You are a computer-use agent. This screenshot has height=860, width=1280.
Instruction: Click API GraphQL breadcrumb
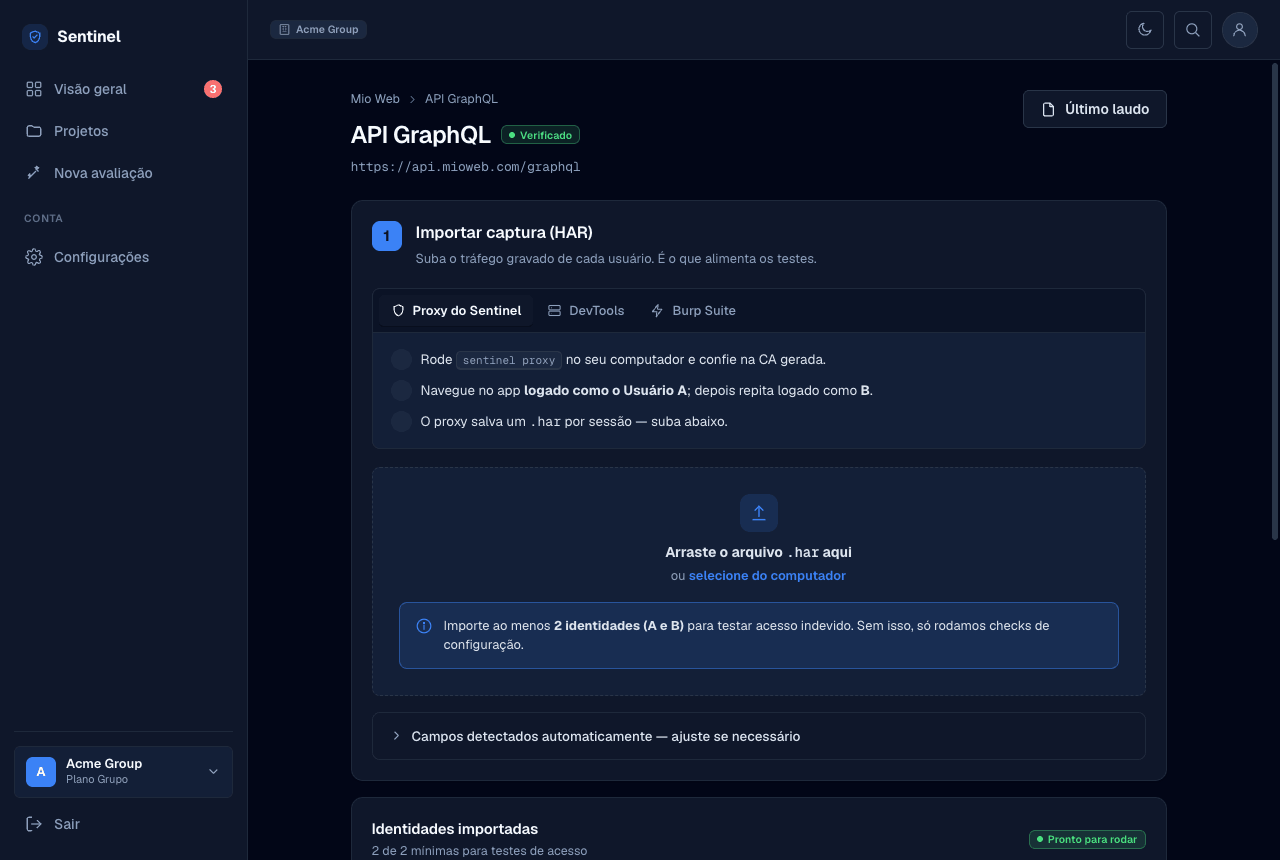(461, 99)
